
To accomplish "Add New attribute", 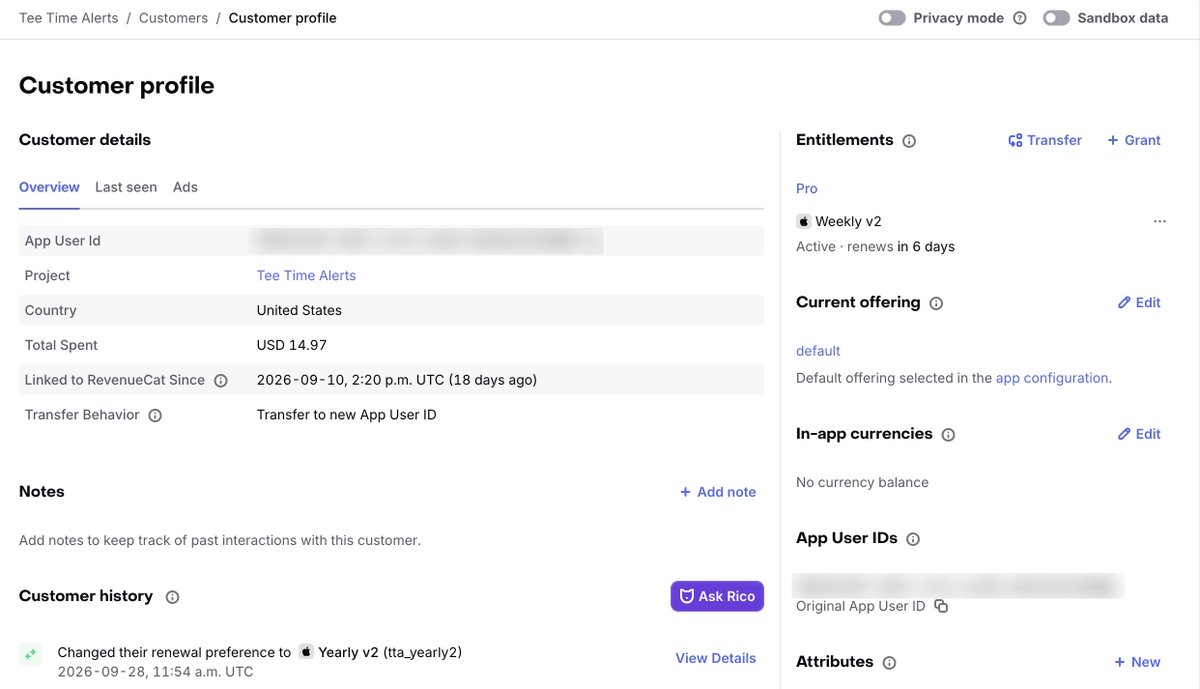I will (x=1137, y=662).
